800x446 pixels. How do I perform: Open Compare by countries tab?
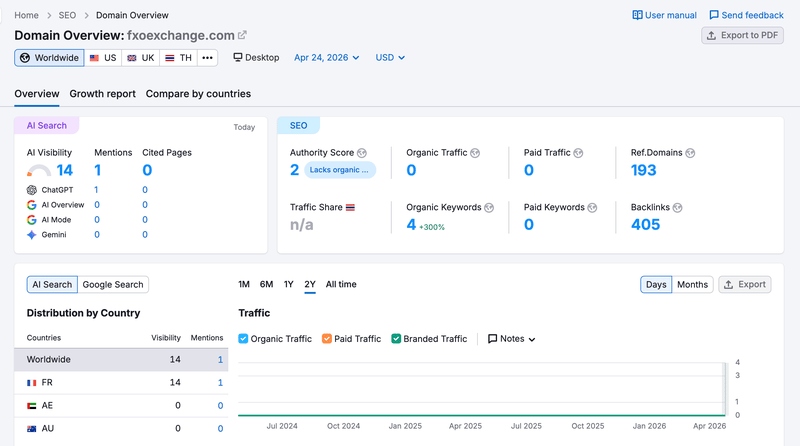click(198, 94)
